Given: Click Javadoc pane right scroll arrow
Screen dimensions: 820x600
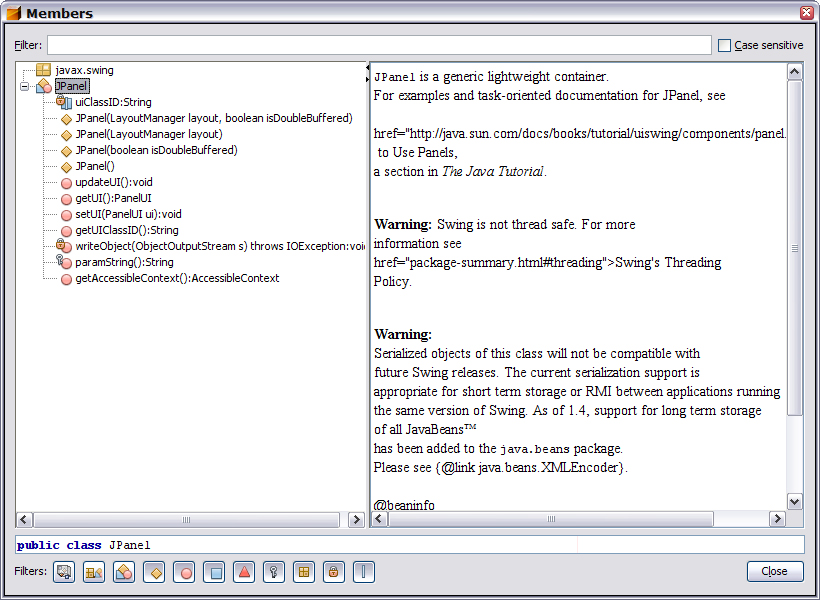Looking at the screenshot, I should pyautogui.click(x=777, y=519).
